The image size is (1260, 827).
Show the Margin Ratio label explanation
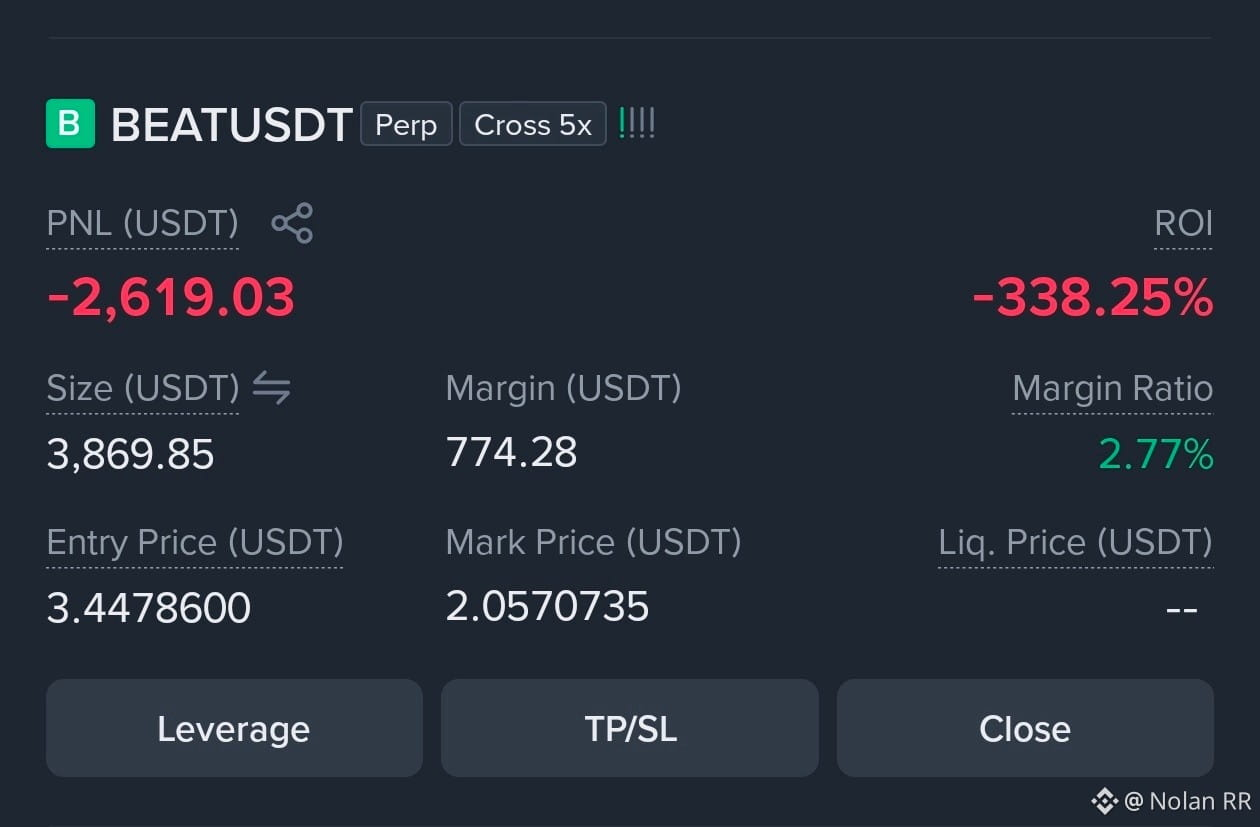pyautogui.click(x=1112, y=388)
